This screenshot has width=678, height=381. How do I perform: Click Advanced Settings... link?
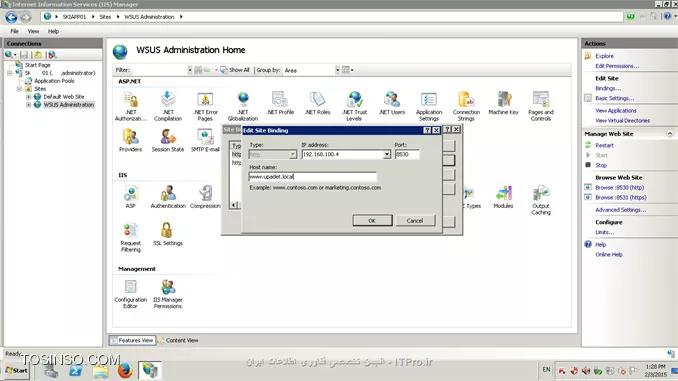click(620, 210)
